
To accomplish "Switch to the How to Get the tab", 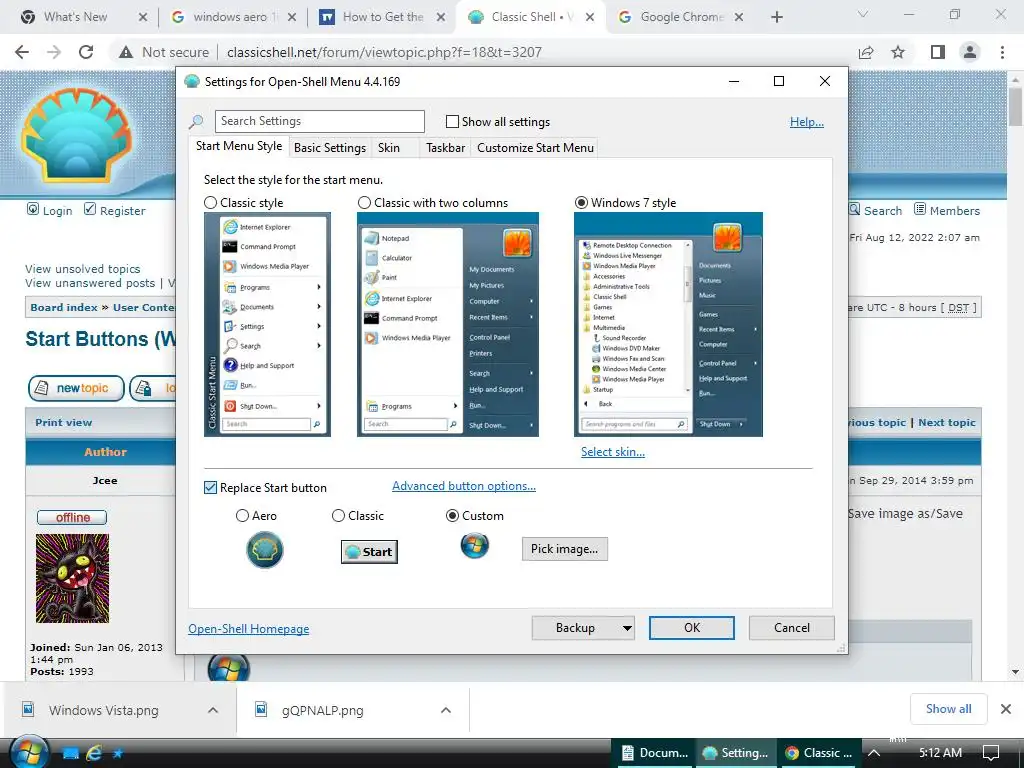I will tap(383, 17).
